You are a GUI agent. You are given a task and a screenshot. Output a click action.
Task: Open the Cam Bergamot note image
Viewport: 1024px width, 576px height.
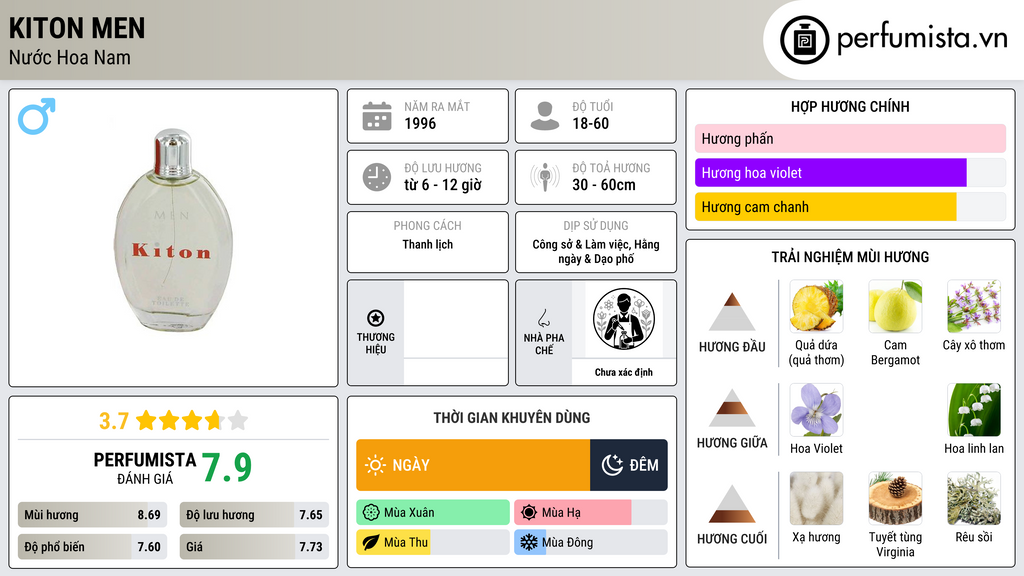point(895,306)
